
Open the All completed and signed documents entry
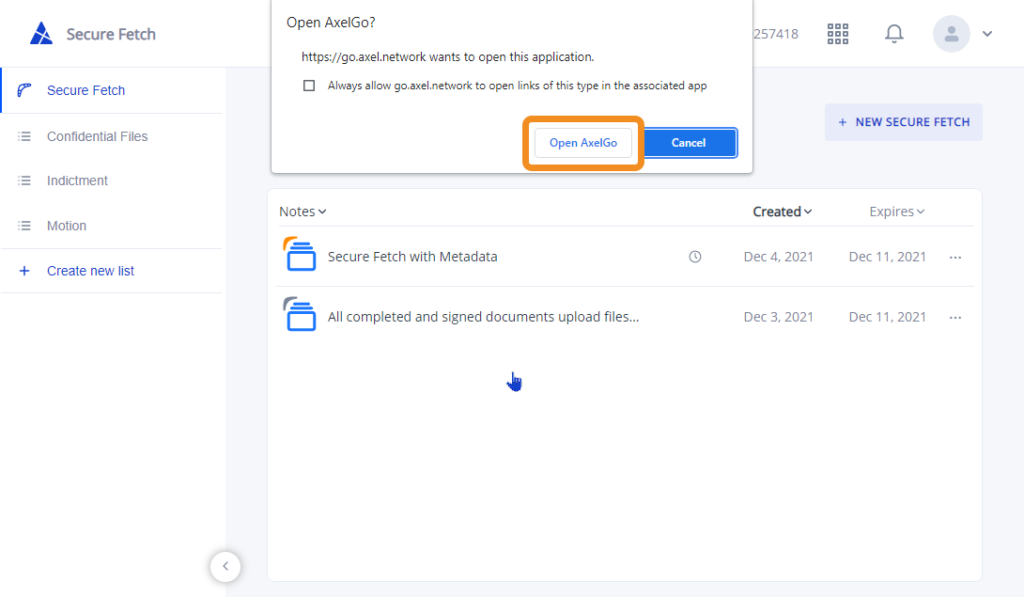point(483,317)
